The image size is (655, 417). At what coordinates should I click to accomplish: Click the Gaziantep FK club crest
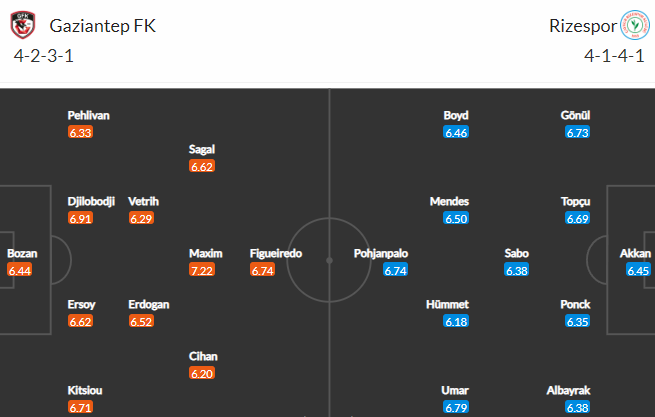(x=23, y=25)
